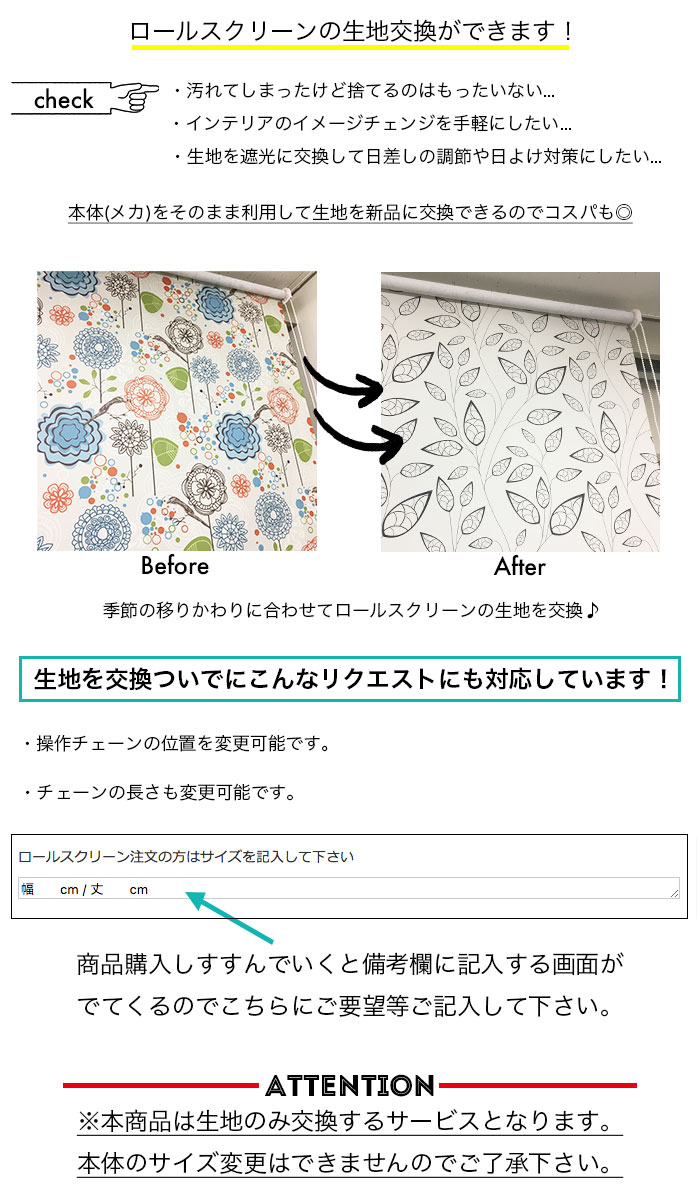Click the textarea resize handle corner

click(x=674, y=892)
